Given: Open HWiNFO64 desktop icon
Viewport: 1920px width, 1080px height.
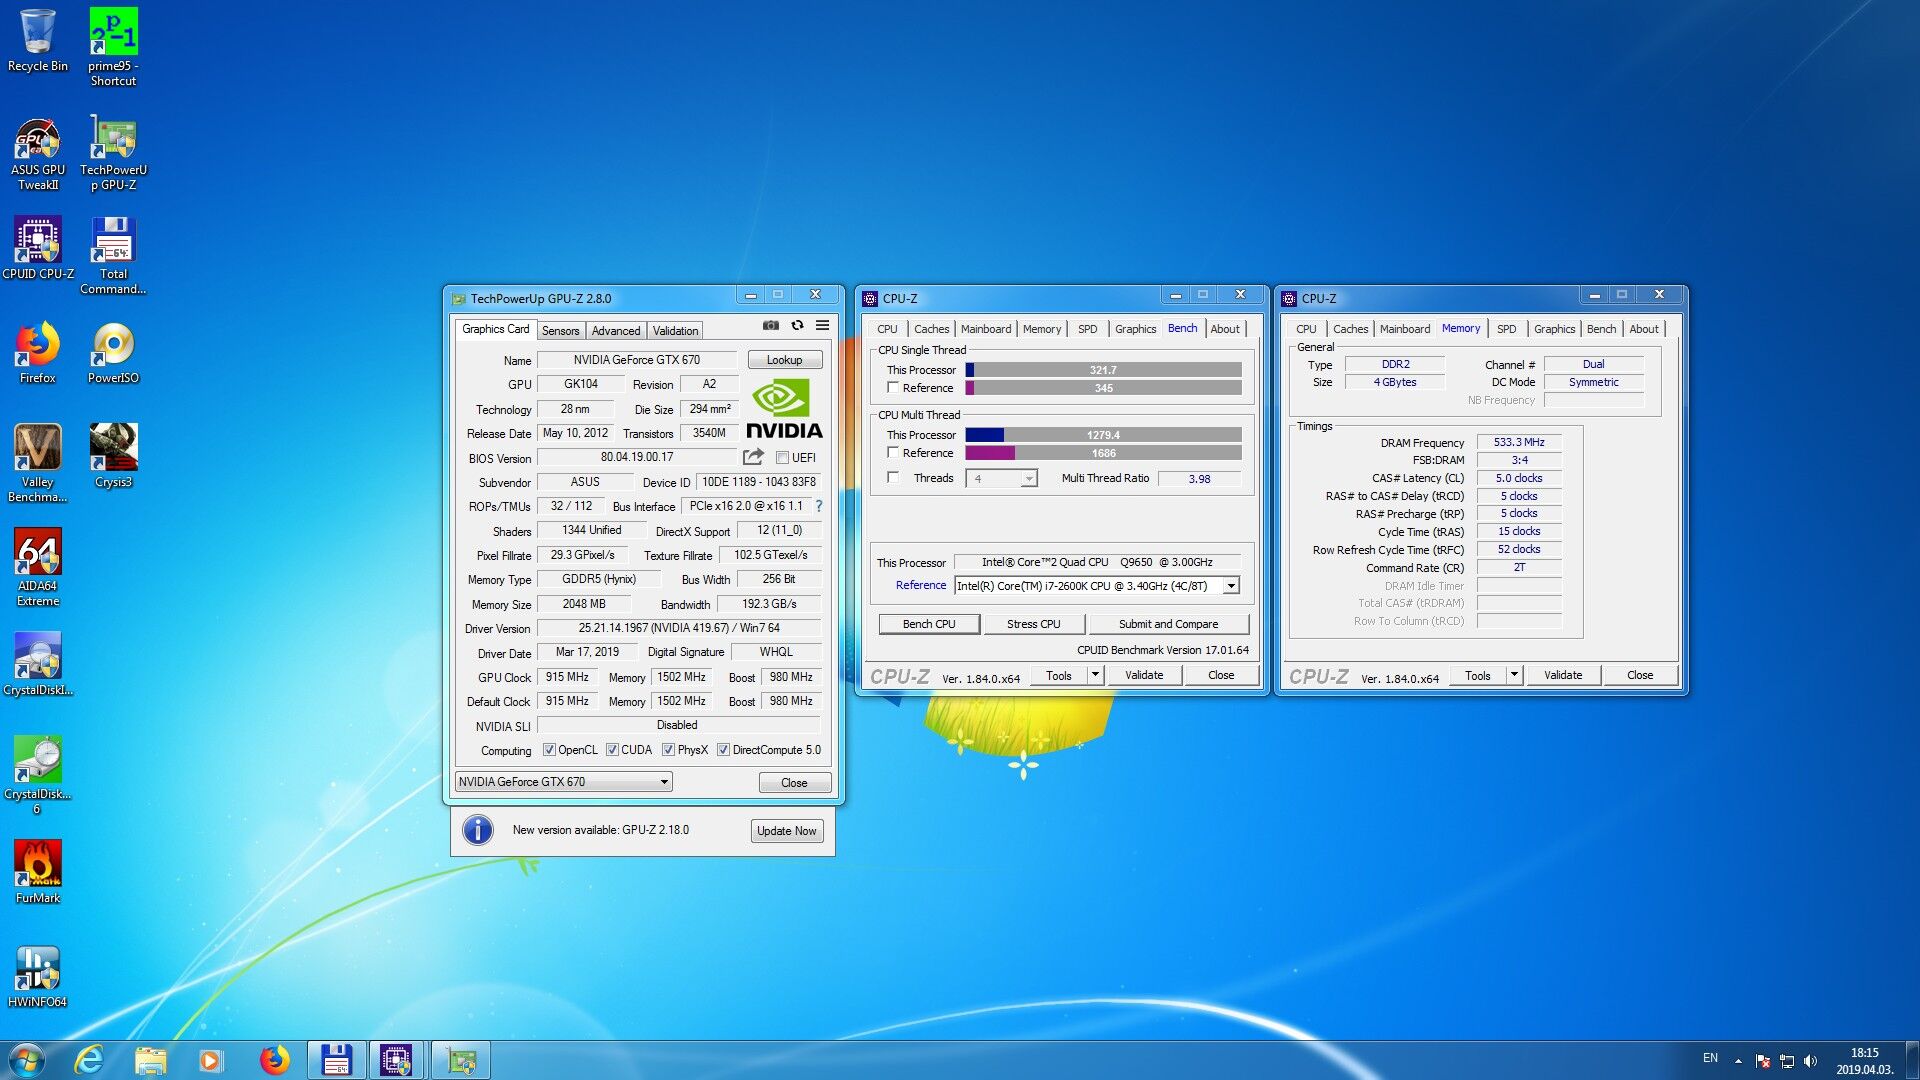Looking at the screenshot, I should [38, 975].
